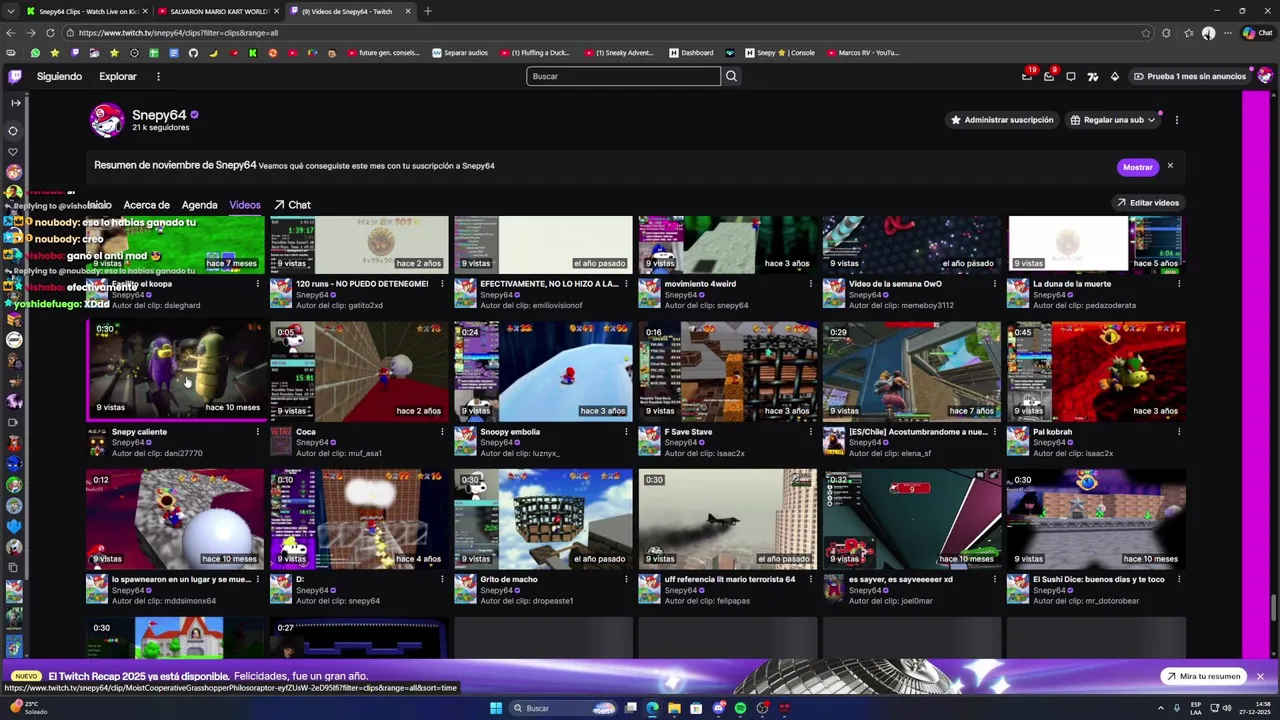Viewport: 1280px width, 720px height.
Task: Open the Dashboard bookmark
Action: (691, 53)
